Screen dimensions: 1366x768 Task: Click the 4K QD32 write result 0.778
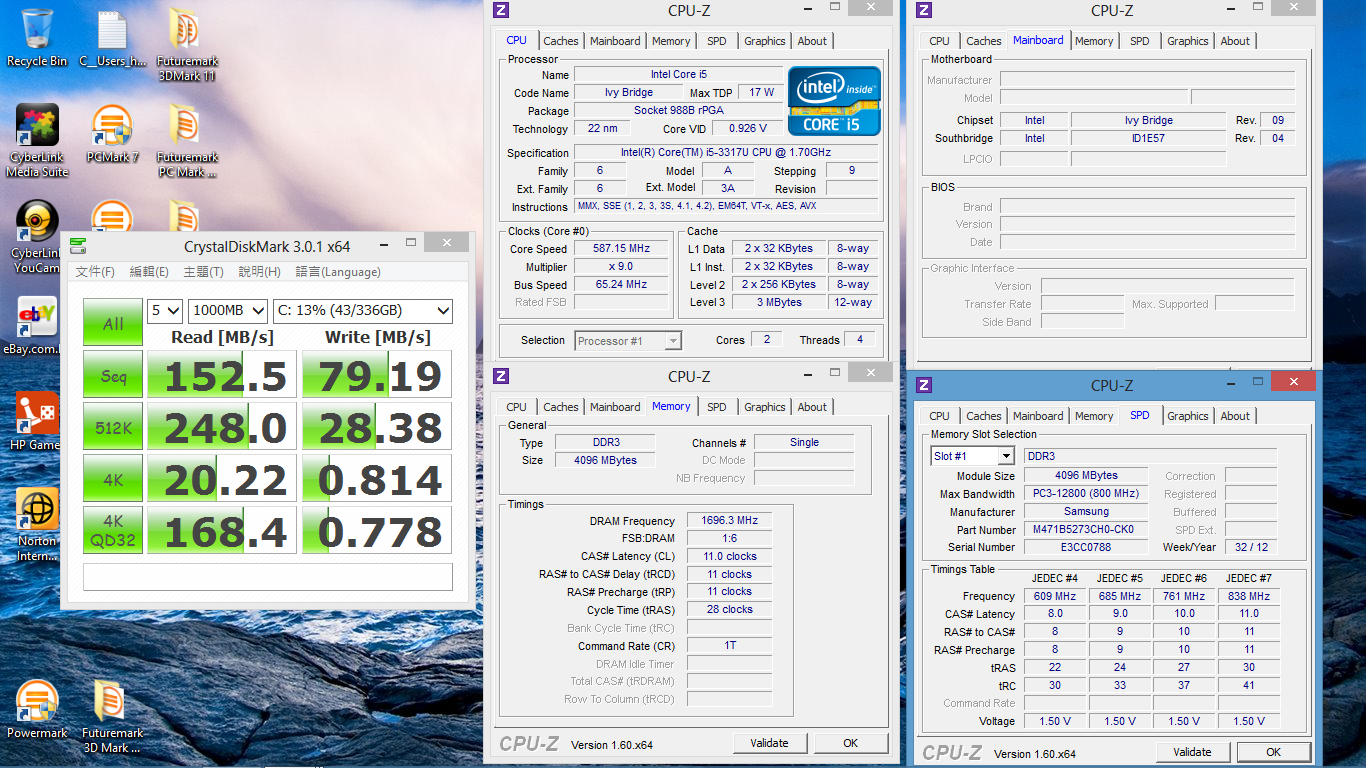(x=378, y=531)
